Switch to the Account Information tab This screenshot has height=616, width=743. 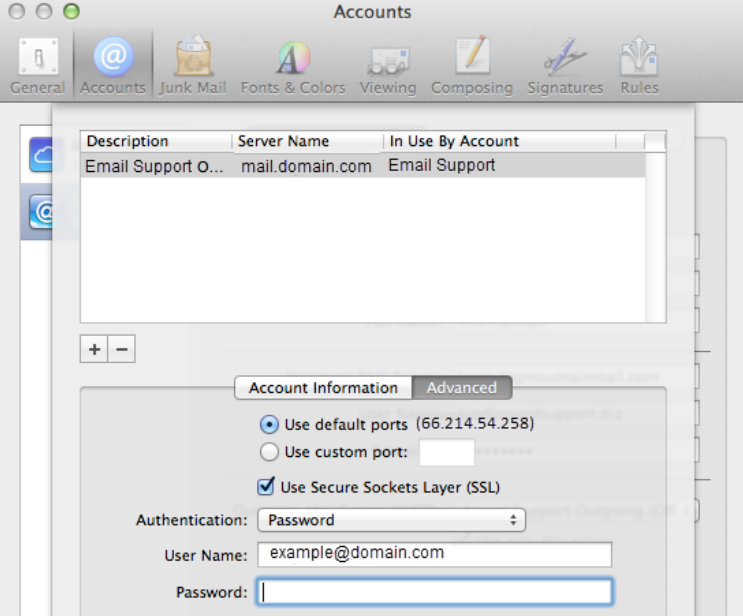(x=323, y=388)
